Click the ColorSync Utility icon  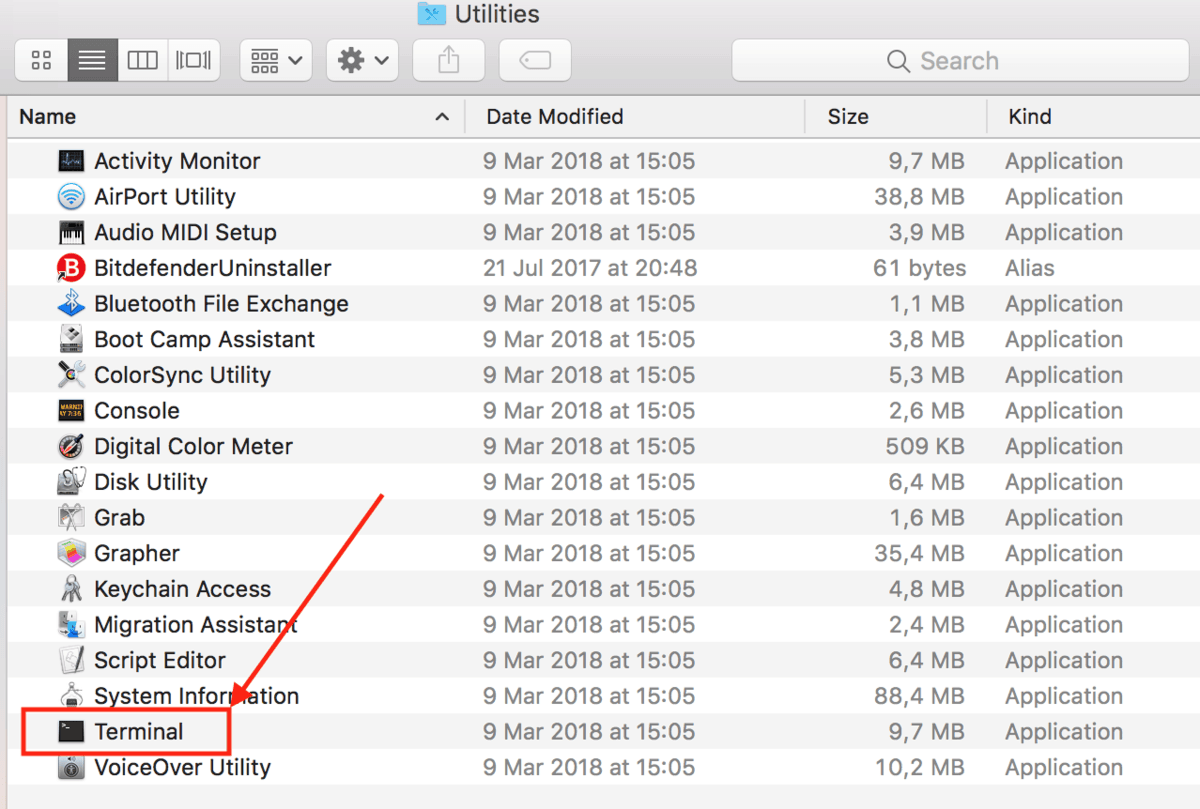pyautogui.click(x=72, y=375)
